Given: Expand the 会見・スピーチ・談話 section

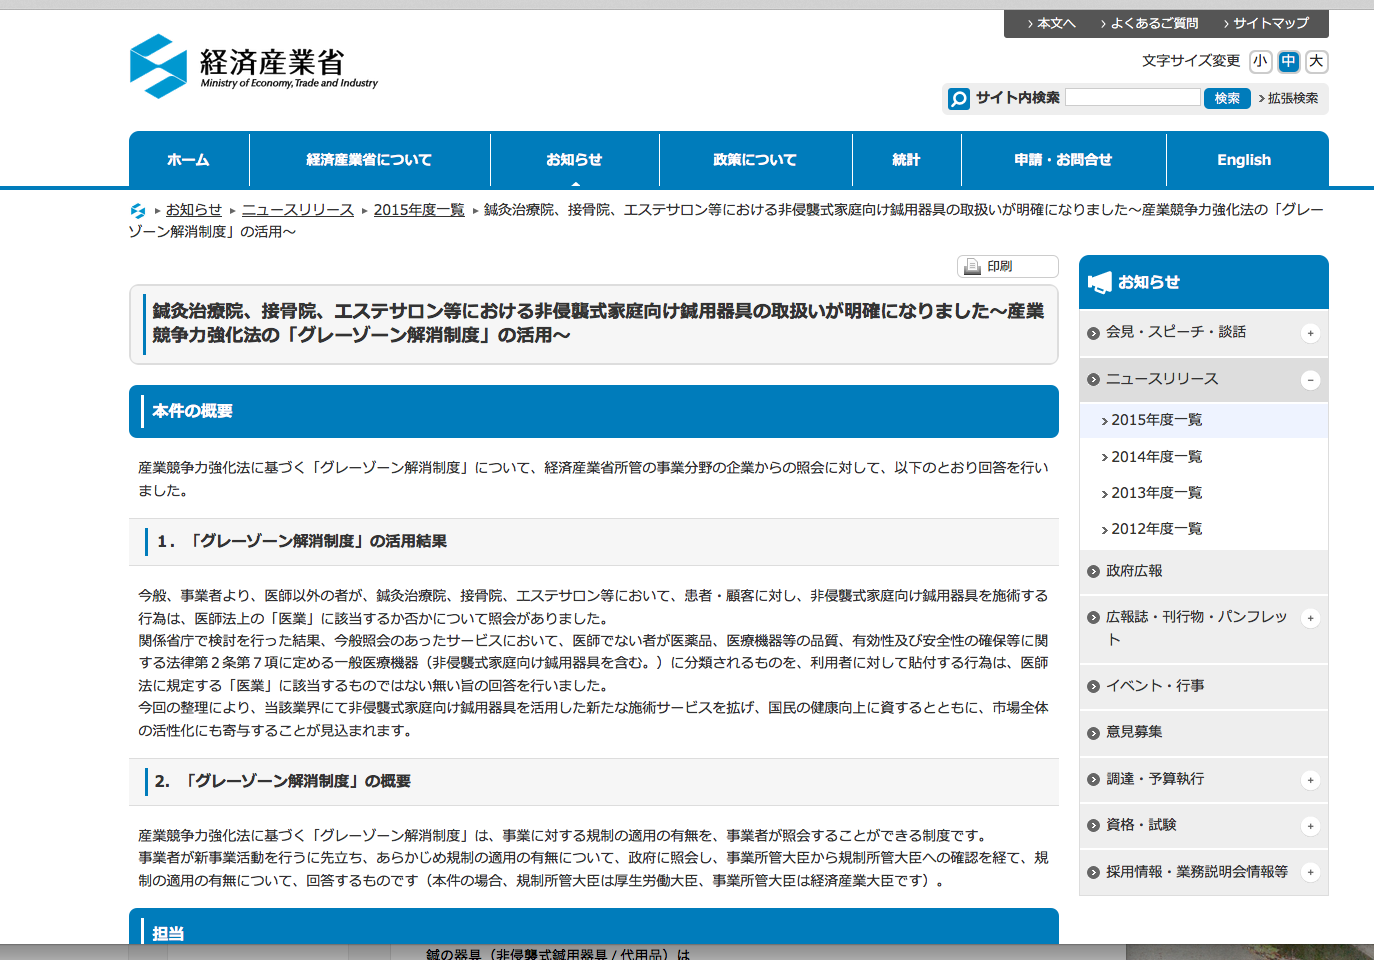Looking at the screenshot, I should click(x=1310, y=334).
